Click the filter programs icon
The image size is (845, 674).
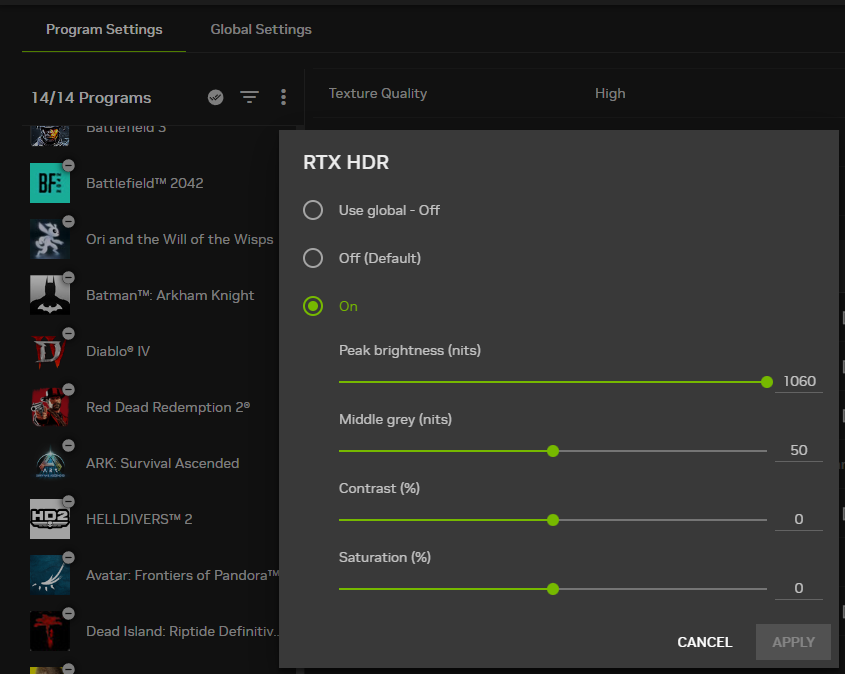[249, 97]
